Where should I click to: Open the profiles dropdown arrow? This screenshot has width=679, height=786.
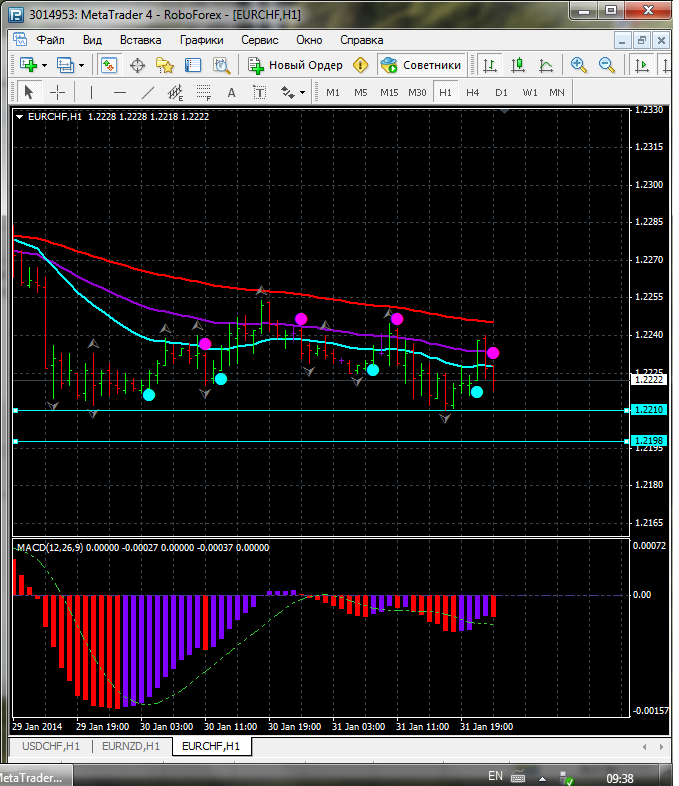pyautogui.click(x=82, y=65)
